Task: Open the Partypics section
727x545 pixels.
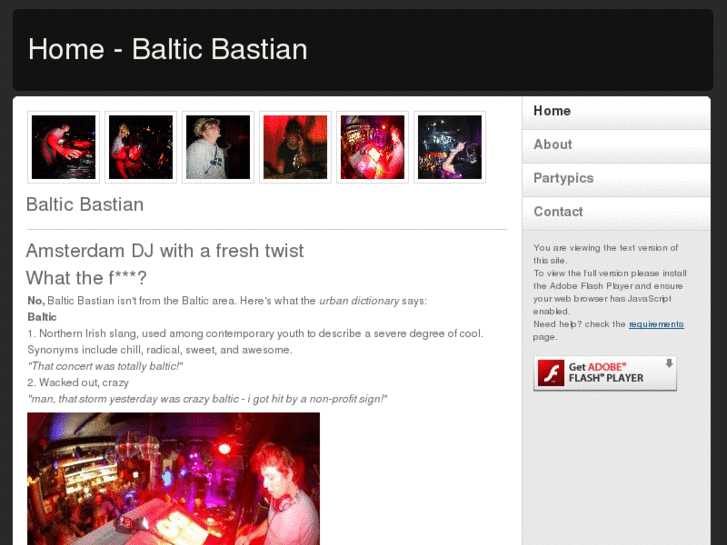Action: pyautogui.click(x=616, y=179)
